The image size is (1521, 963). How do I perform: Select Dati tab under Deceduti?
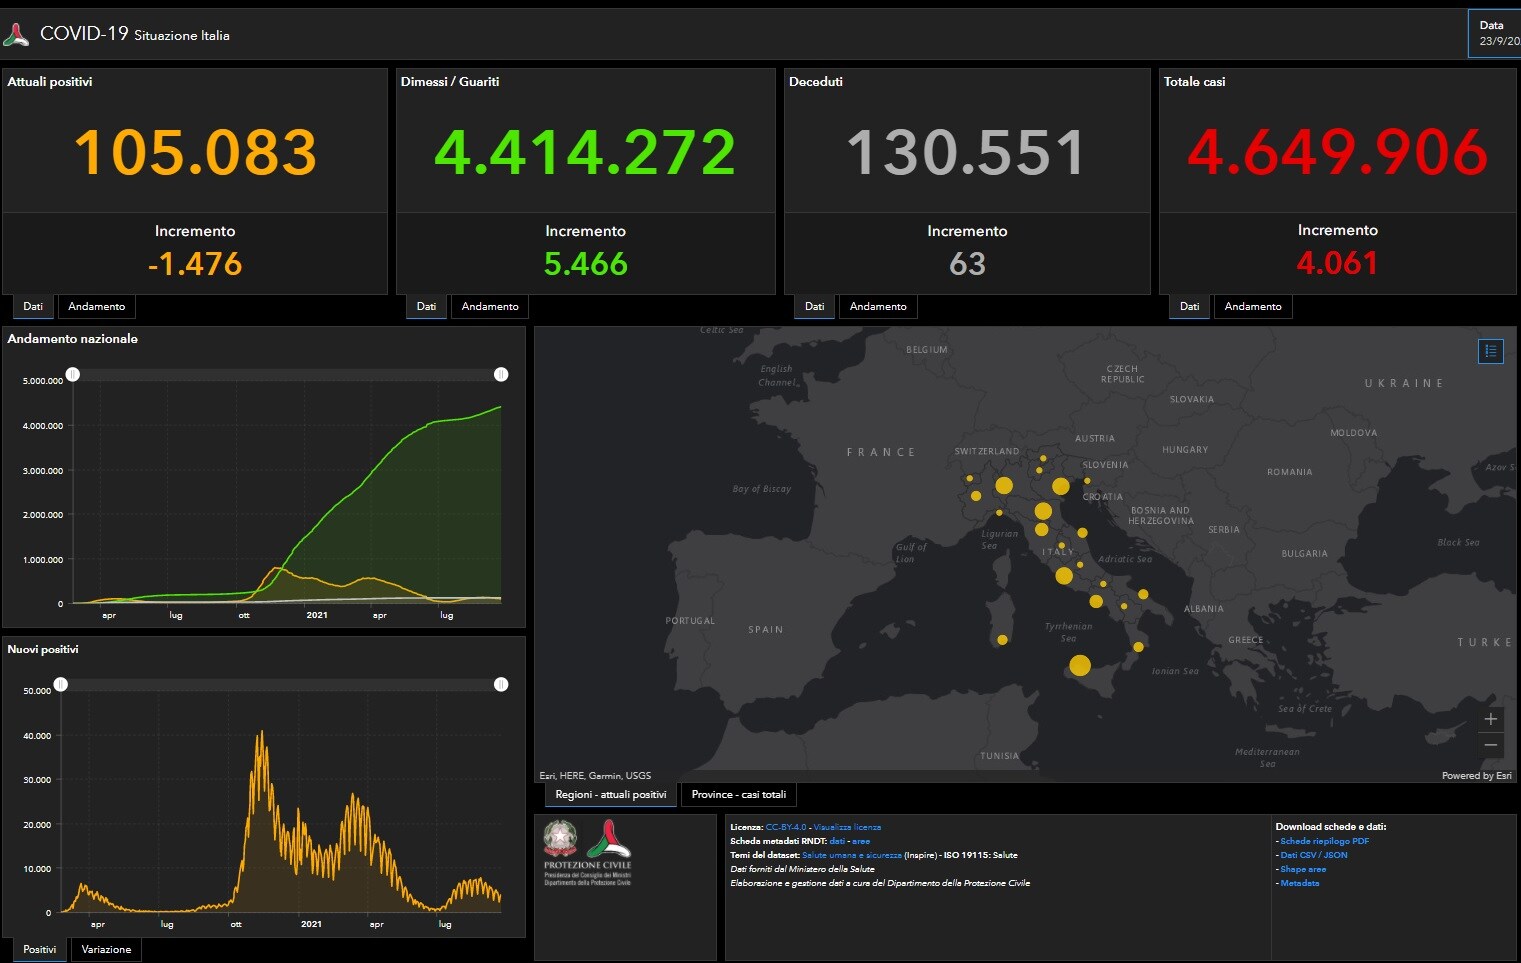click(x=814, y=307)
